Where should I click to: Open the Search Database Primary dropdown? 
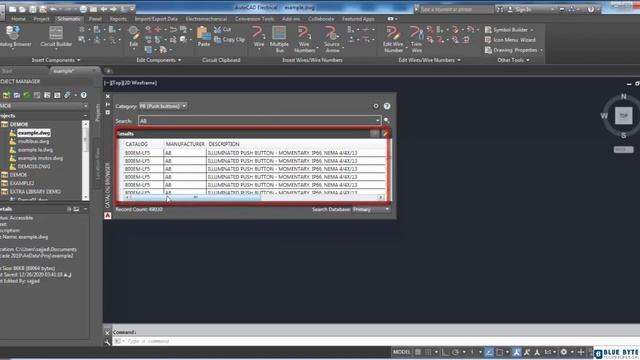pyautogui.click(x=371, y=209)
